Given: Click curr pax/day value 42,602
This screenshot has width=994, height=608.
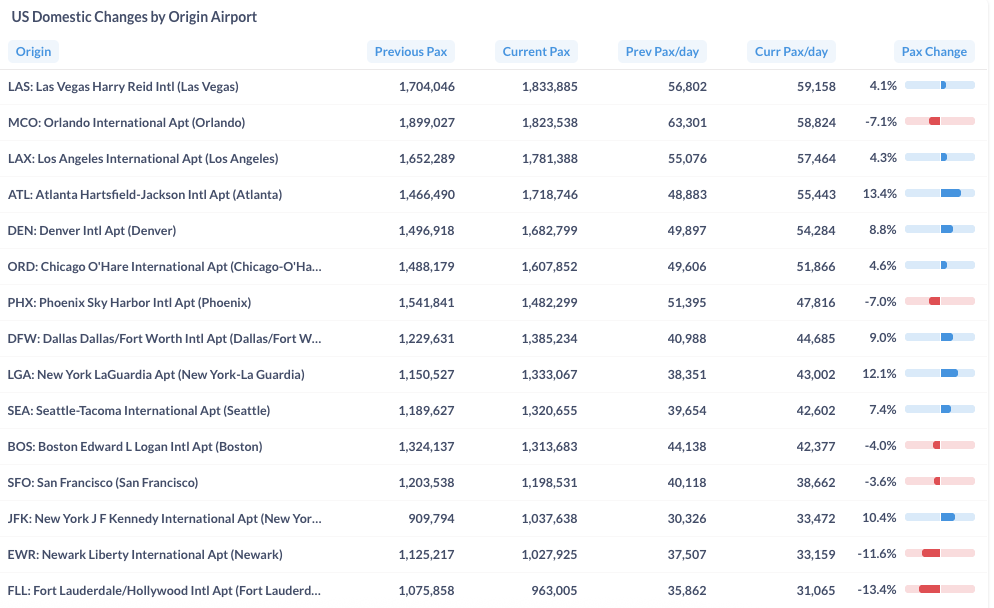Looking at the screenshot, I should coord(816,411).
